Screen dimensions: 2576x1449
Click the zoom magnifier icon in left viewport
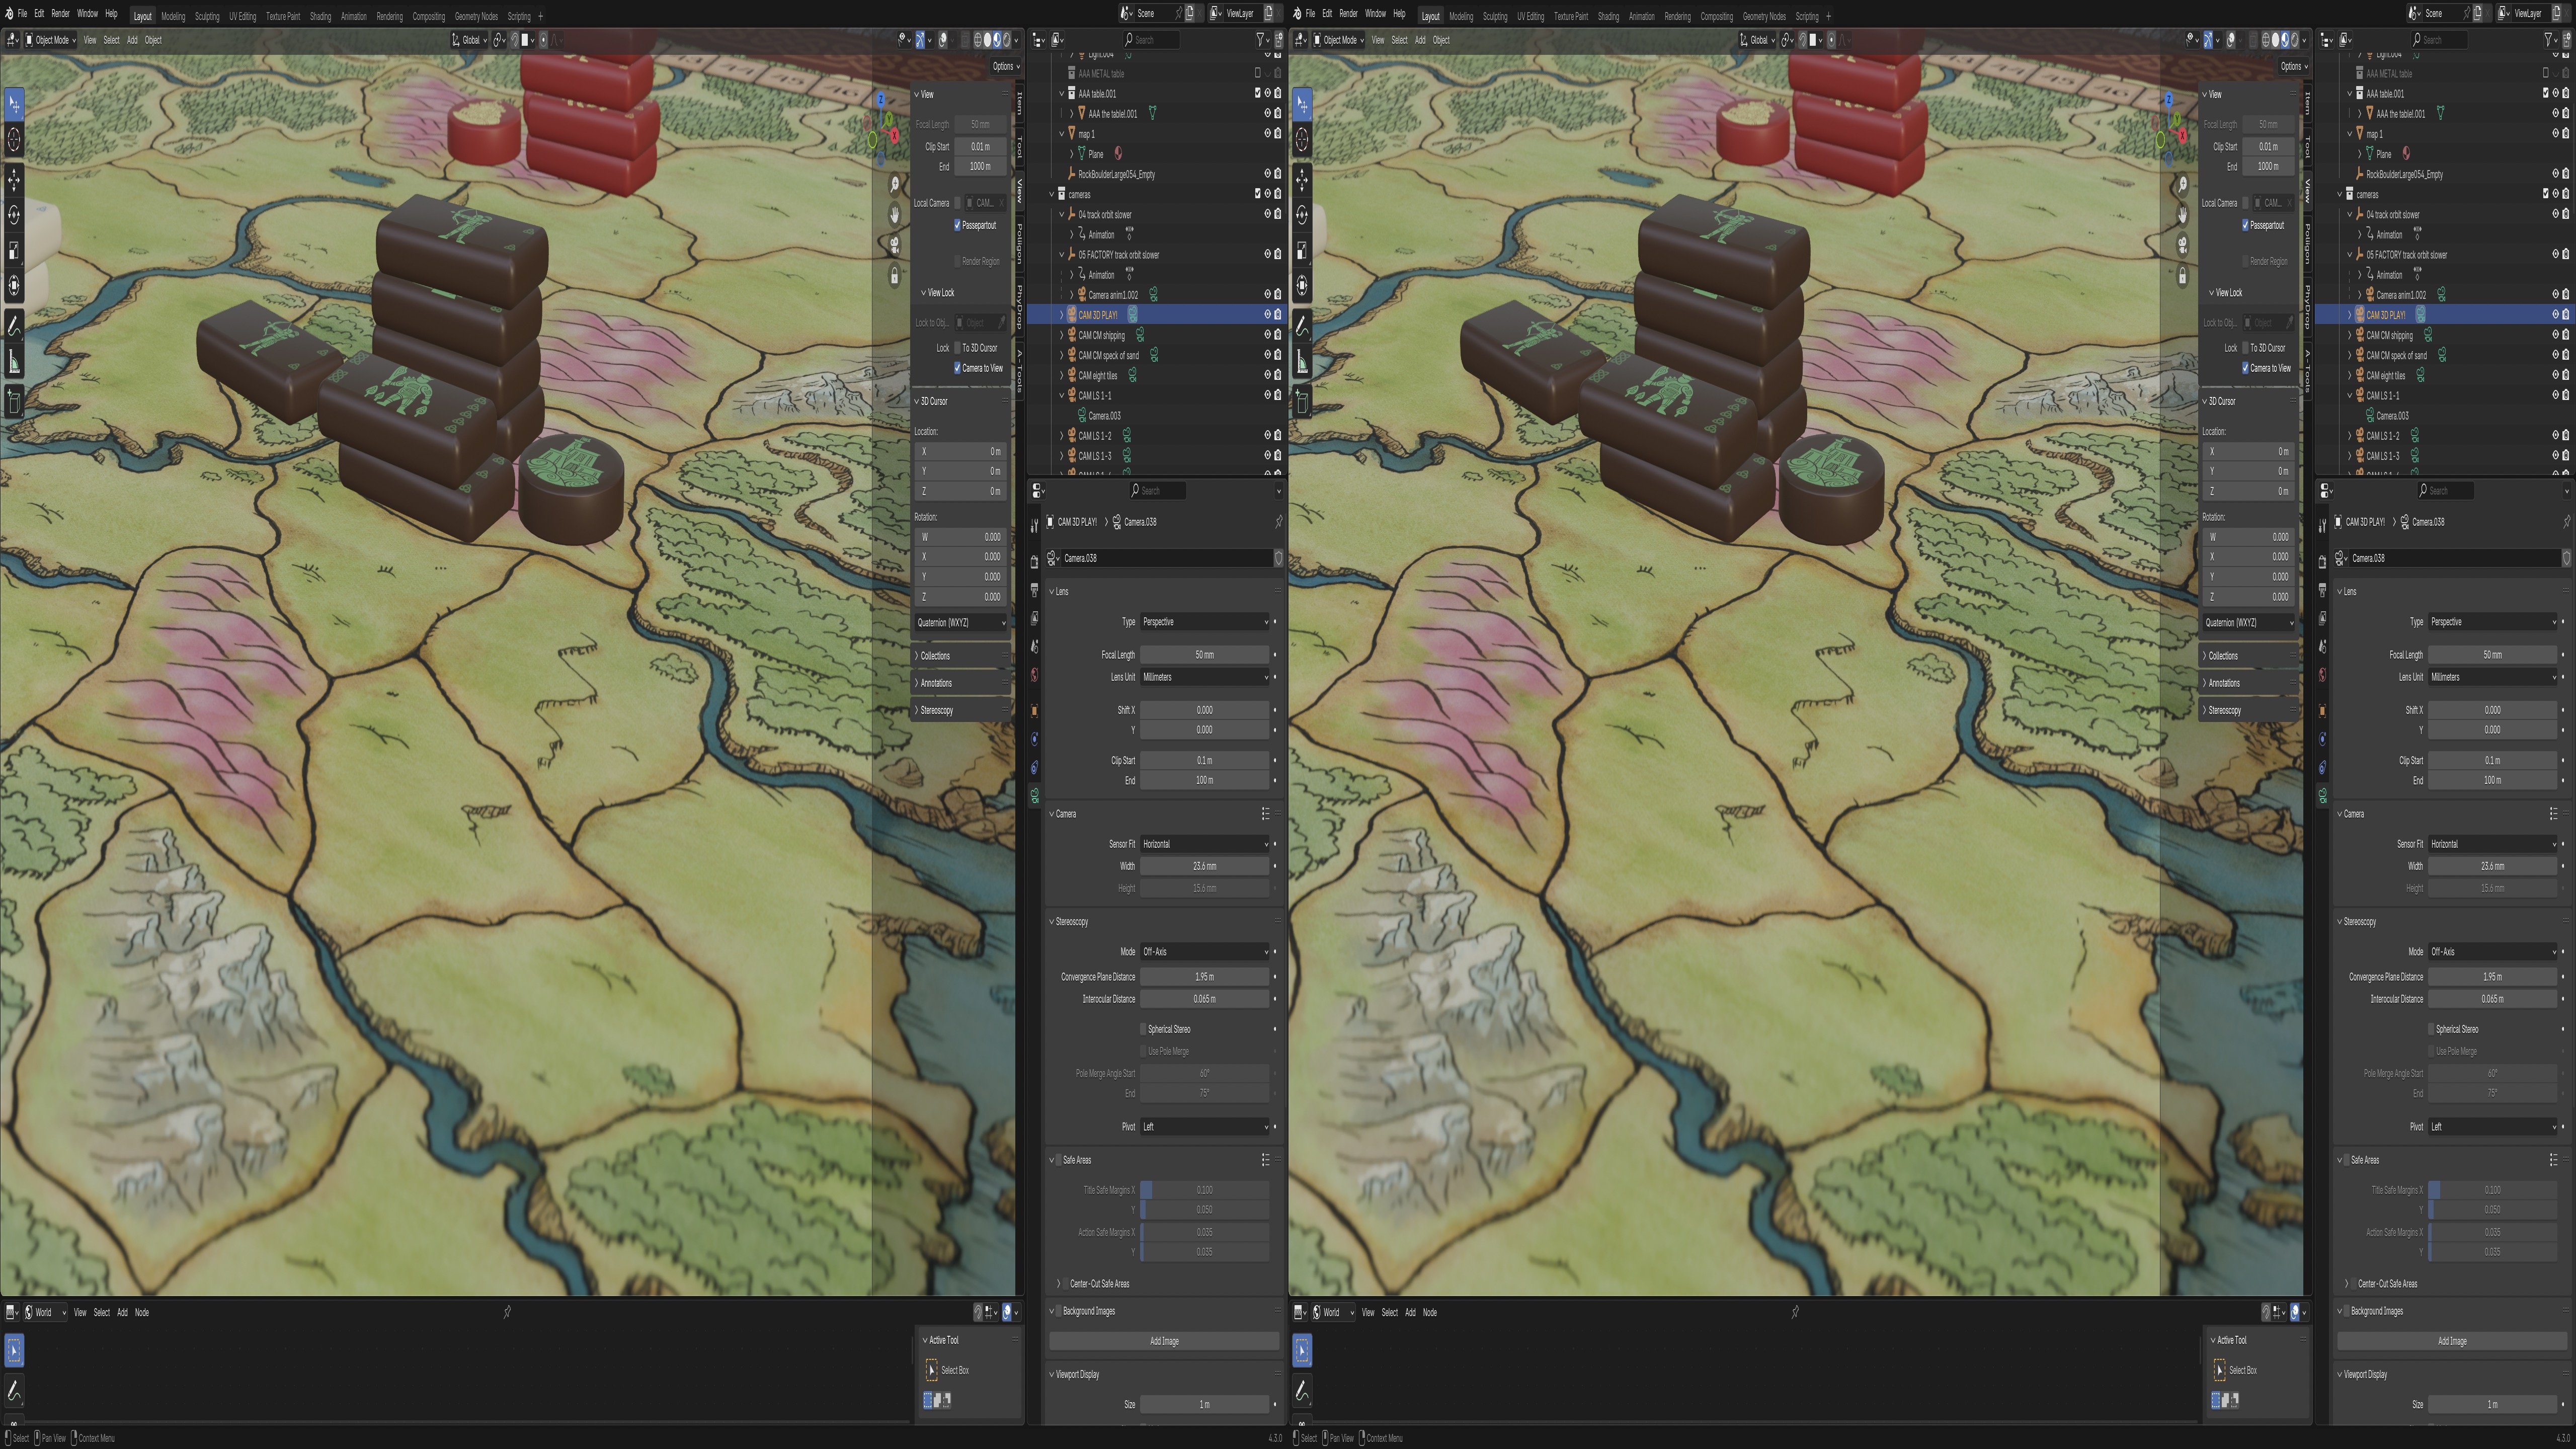tap(895, 185)
